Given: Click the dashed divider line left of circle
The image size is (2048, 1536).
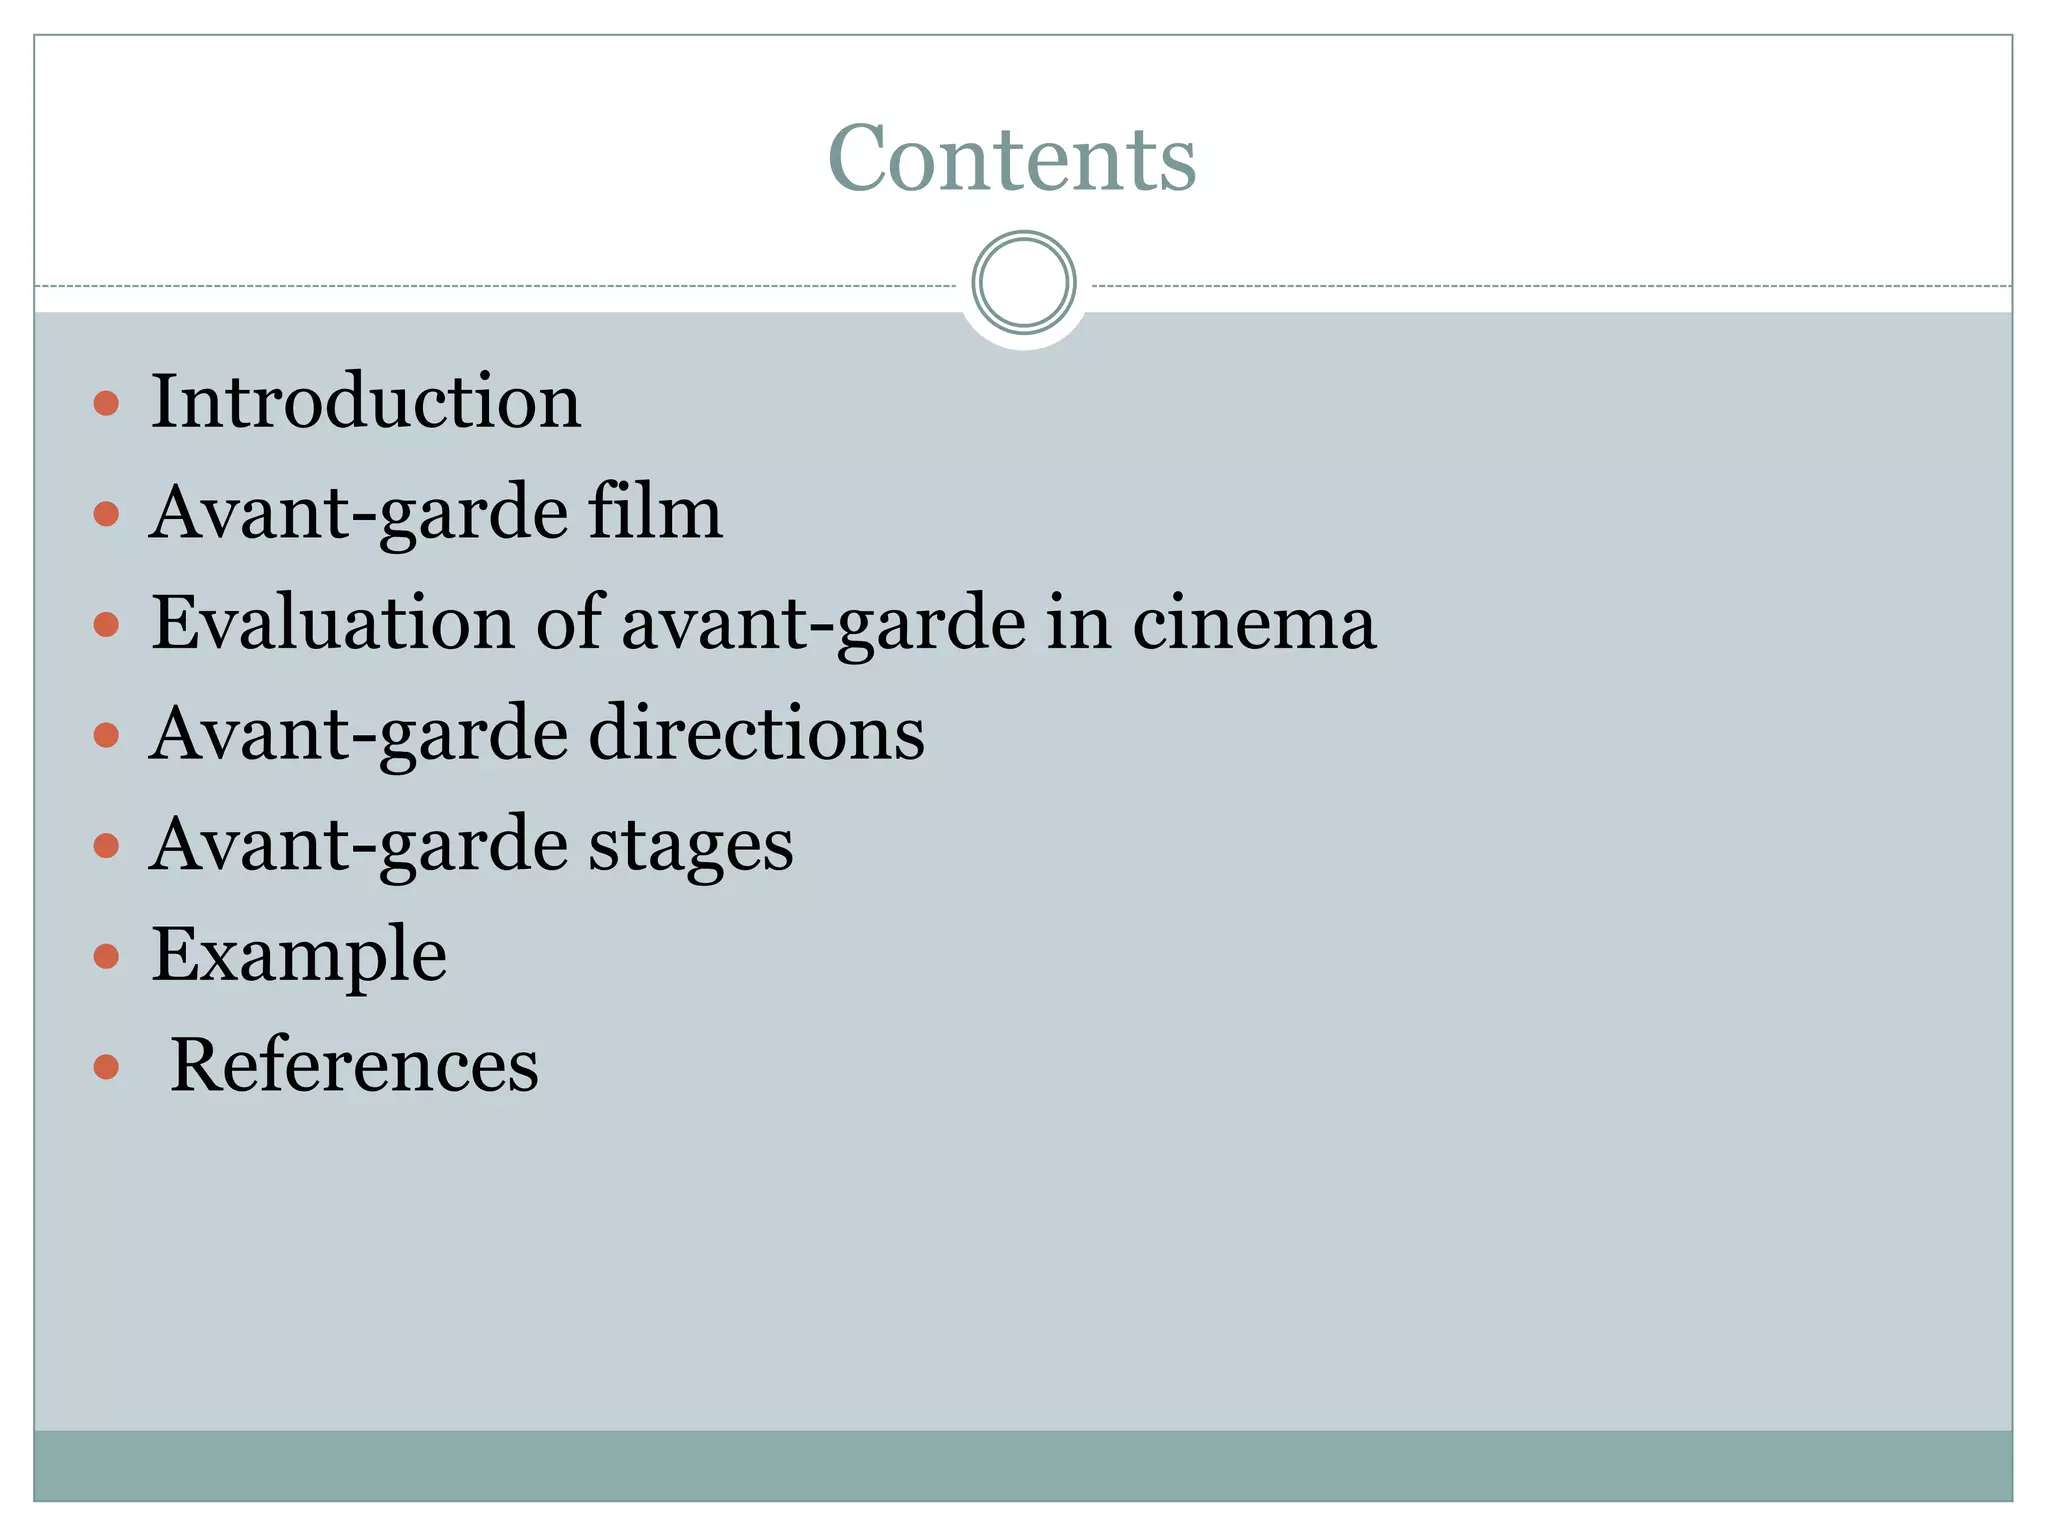Looking at the screenshot, I should point(500,287).
